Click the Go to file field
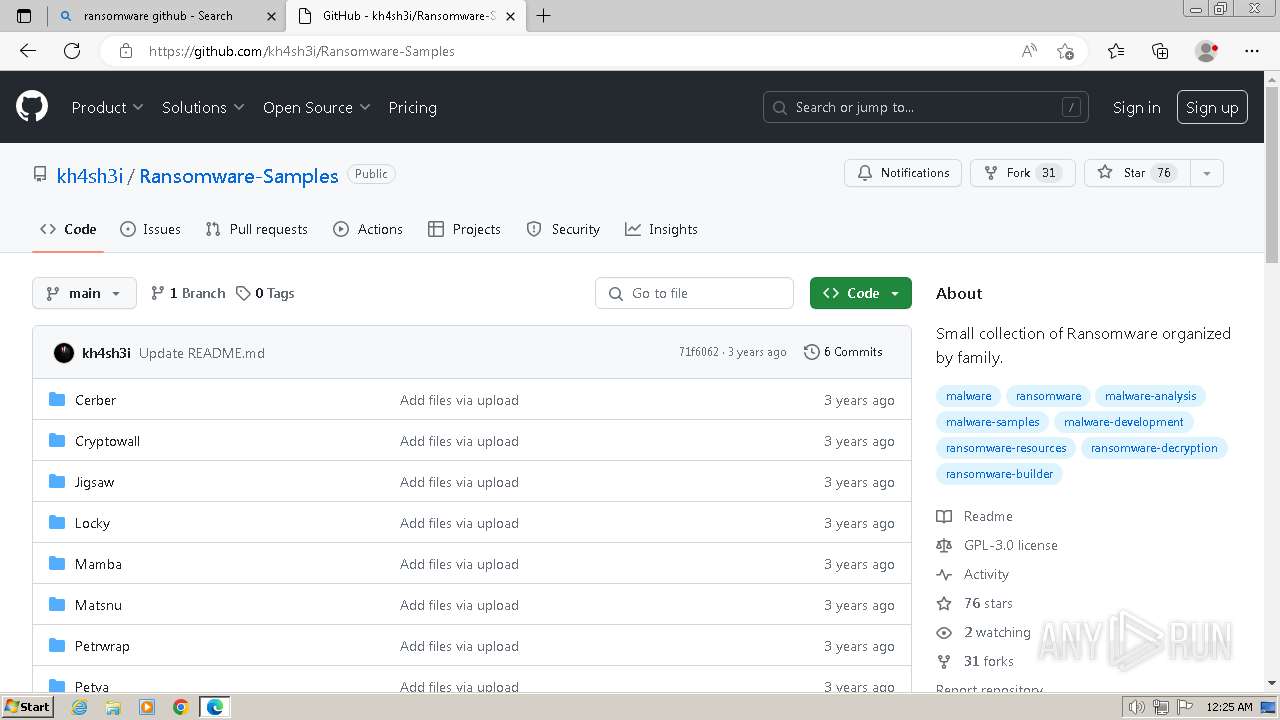The width and height of the screenshot is (1280, 720). 694,293
